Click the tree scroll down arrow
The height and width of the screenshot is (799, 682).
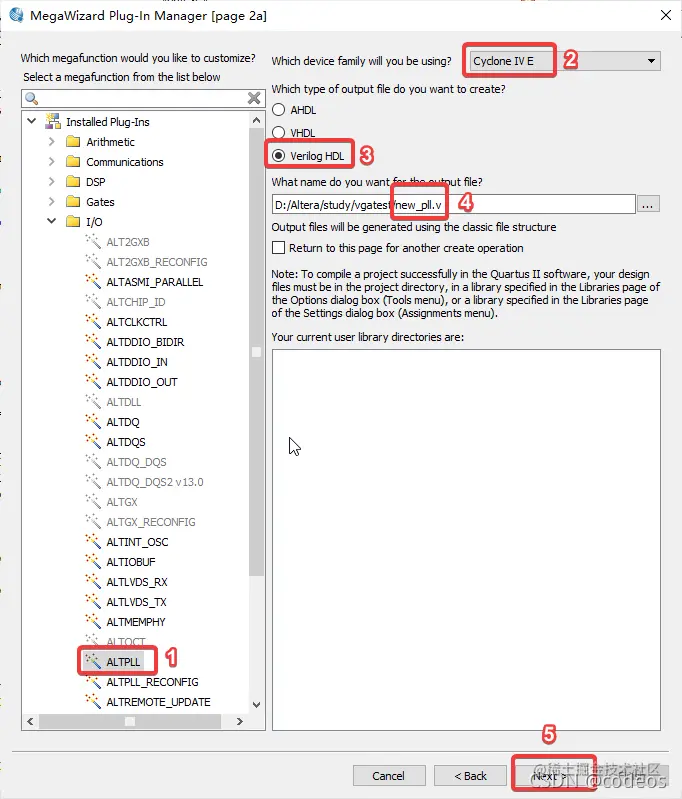(x=256, y=705)
